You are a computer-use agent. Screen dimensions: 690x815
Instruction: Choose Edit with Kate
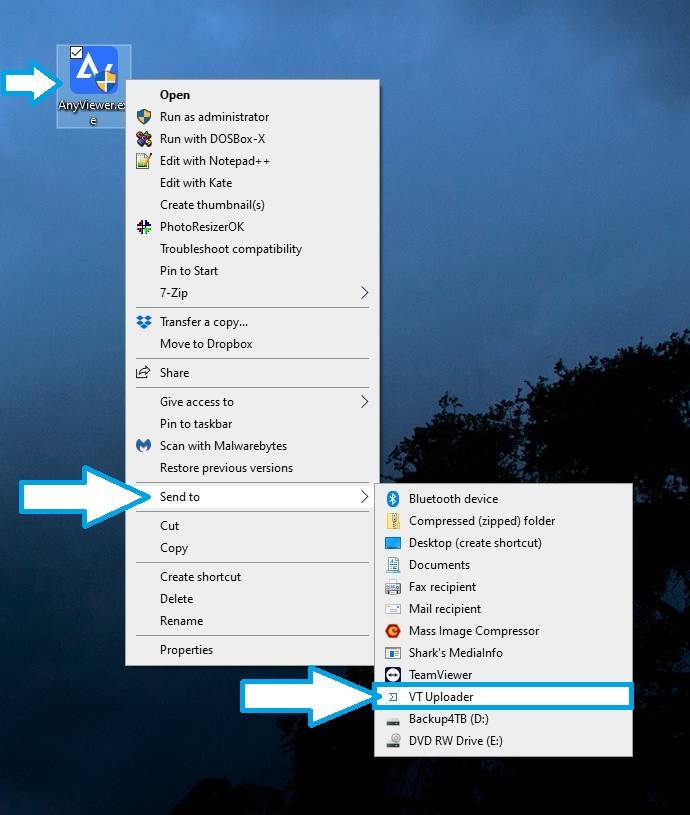tap(253, 182)
